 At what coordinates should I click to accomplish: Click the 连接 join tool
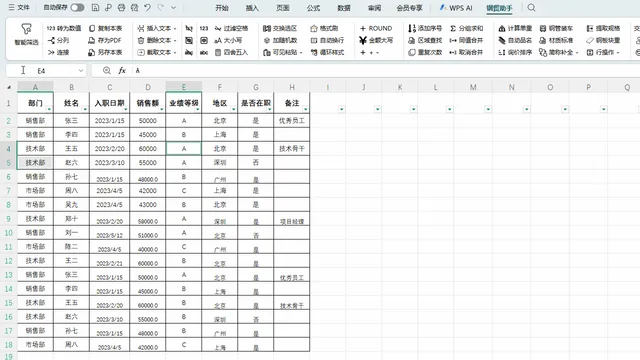pos(58,52)
